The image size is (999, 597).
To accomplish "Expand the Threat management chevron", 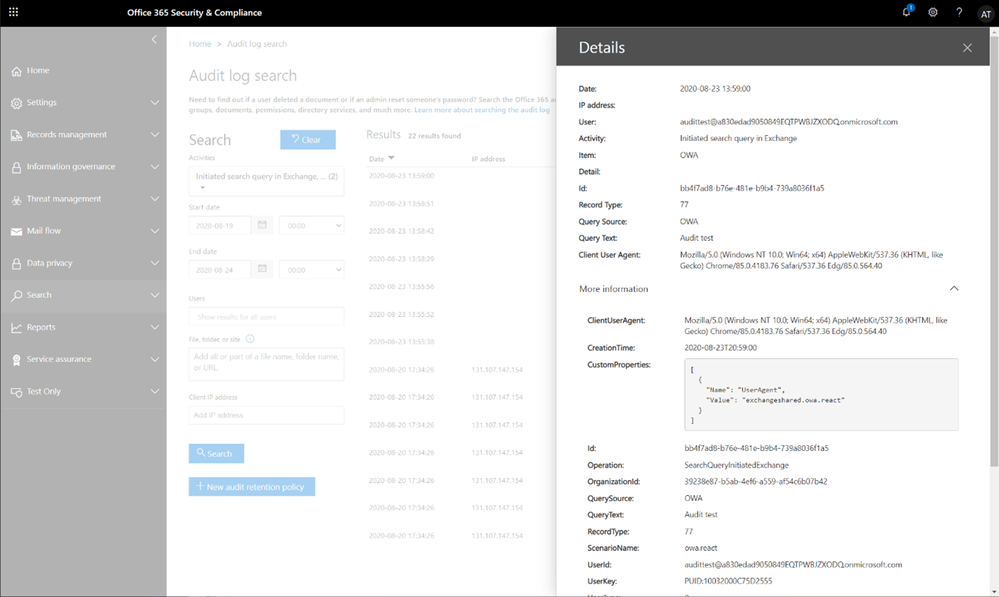I will pyautogui.click(x=154, y=199).
